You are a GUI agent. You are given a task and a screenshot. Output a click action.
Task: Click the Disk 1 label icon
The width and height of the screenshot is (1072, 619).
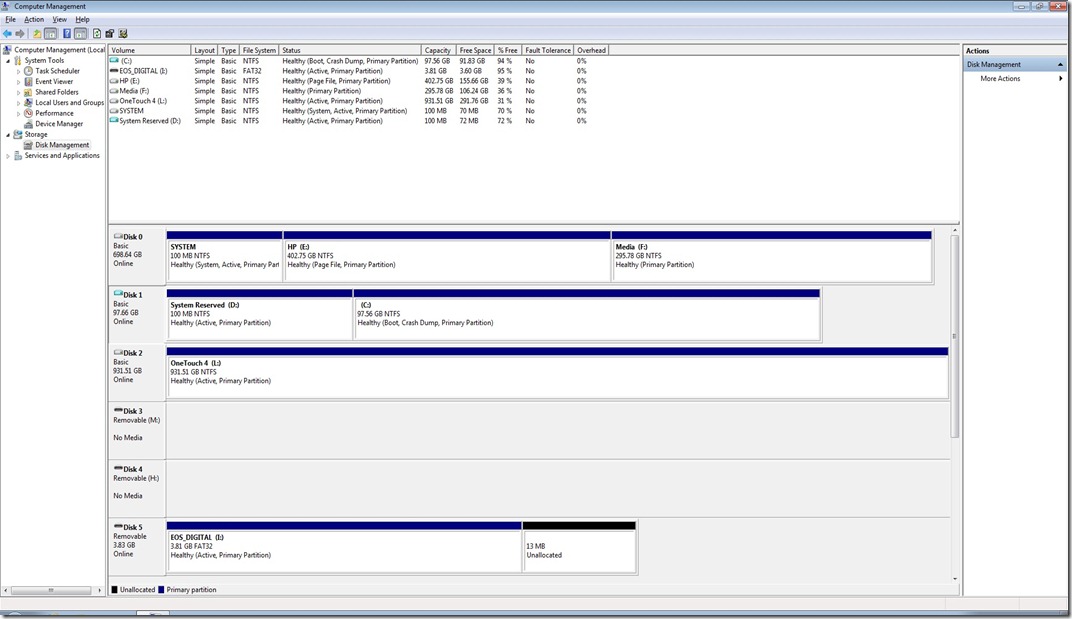click(x=118, y=295)
